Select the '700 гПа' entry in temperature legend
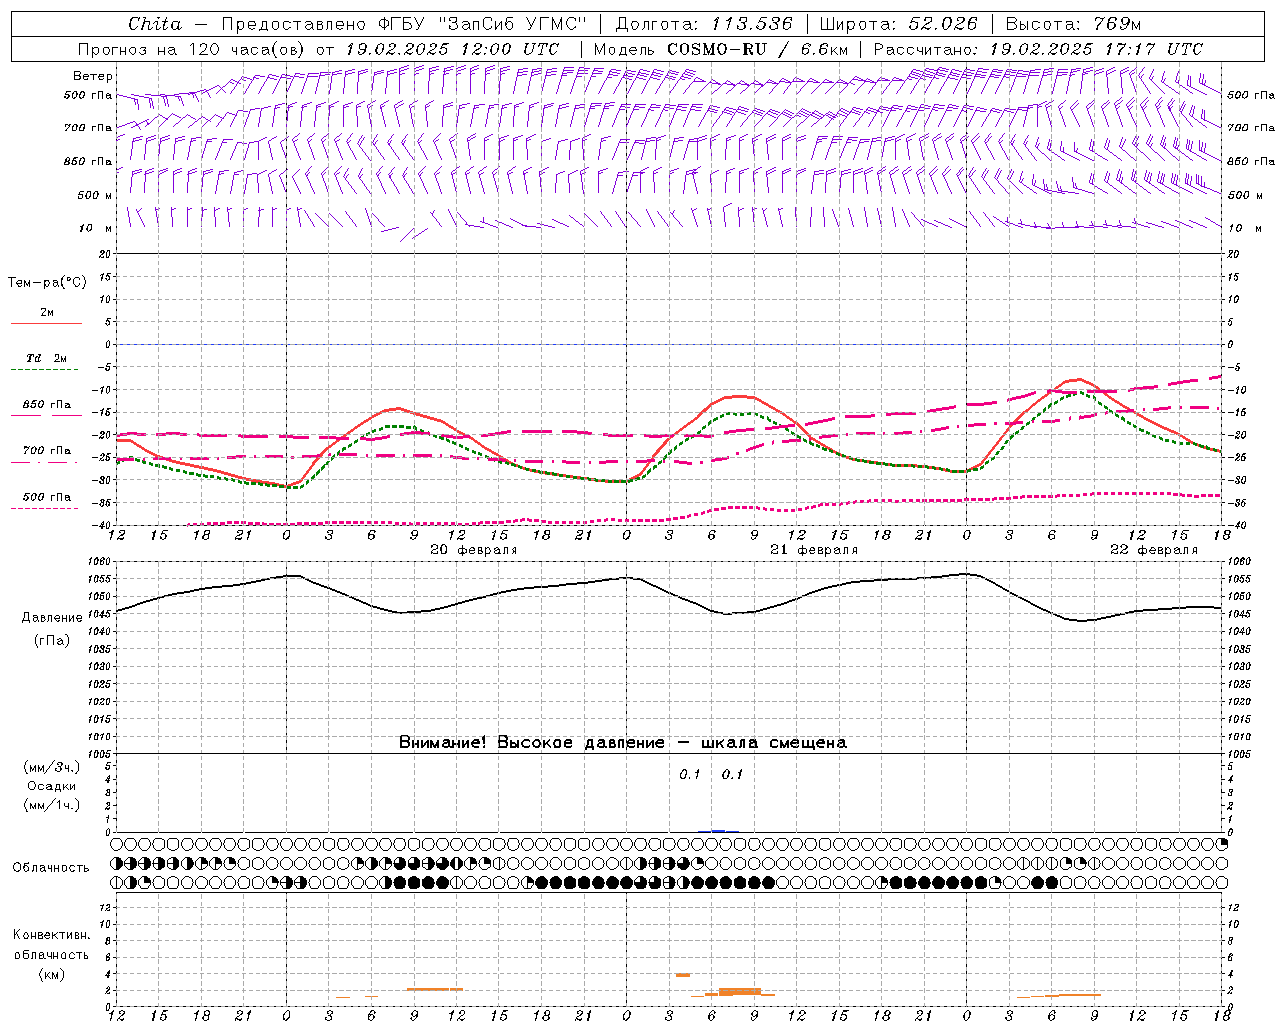The height and width of the screenshot is (1024, 1280). [x=46, y=451]
